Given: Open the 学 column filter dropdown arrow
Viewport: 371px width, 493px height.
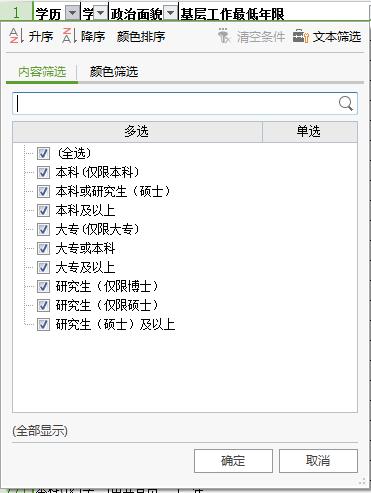Looking at the screenshot, I should click(x=100, y=13).
